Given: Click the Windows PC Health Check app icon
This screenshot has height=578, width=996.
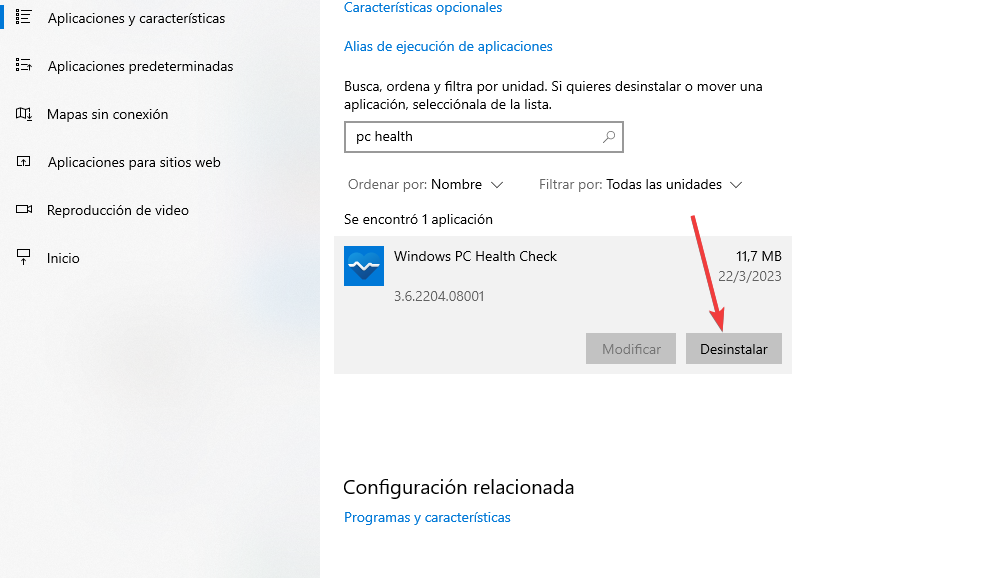Looking at the screenshot, I should tap(364, 266).
